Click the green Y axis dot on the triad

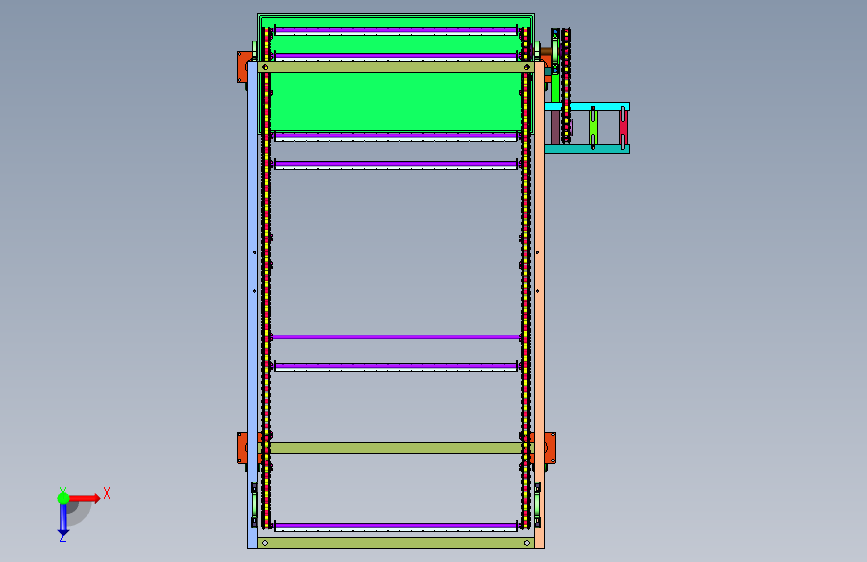pos(63,498)
